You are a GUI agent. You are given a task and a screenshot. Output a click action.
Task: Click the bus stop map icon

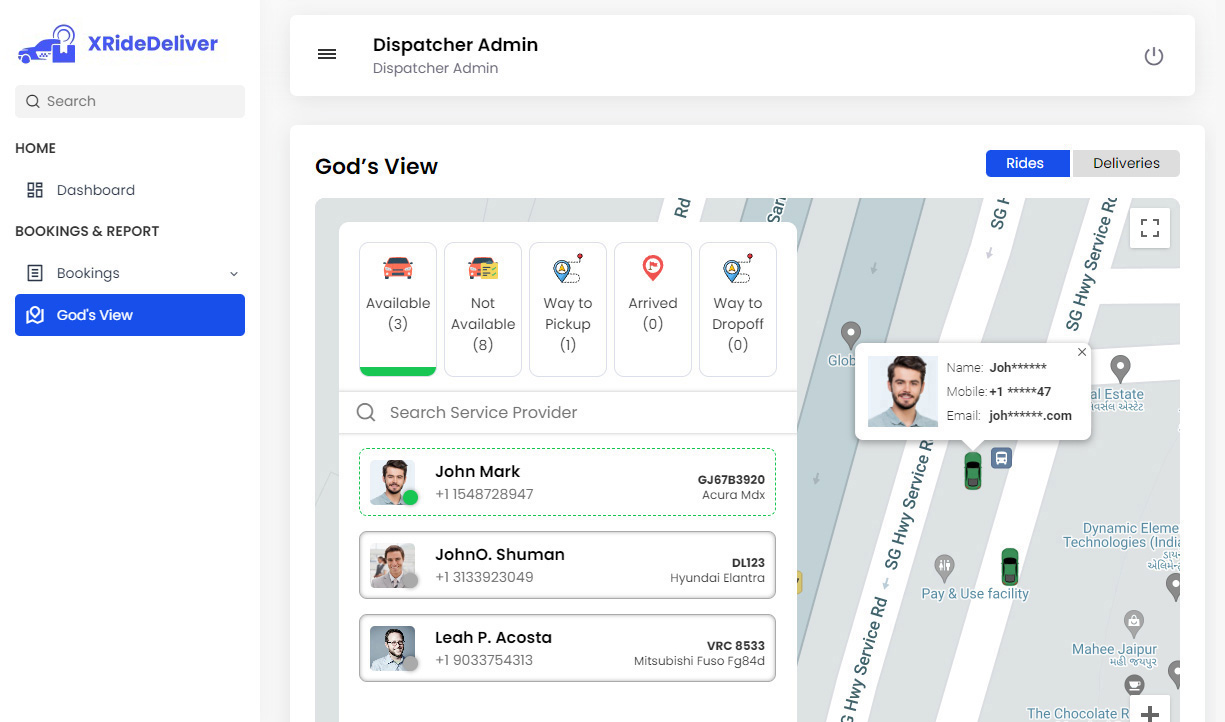click(1001, 458)
